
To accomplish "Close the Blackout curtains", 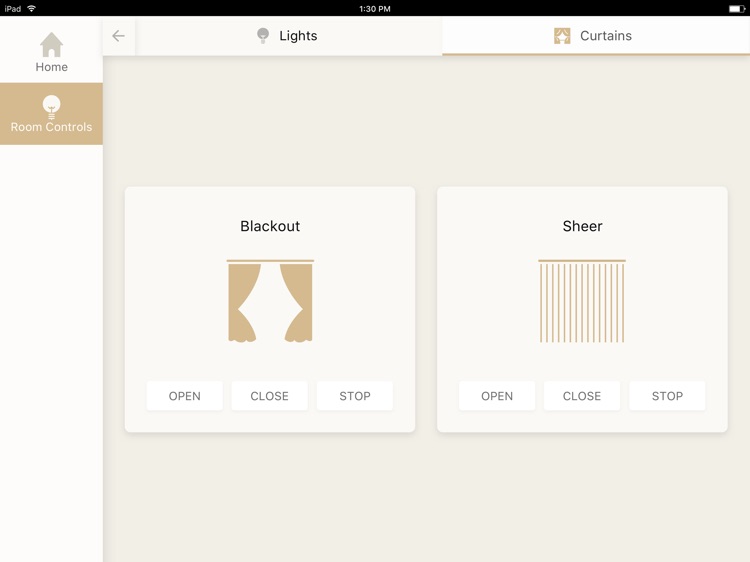I will pyautogui.click(x=270, y=396).
